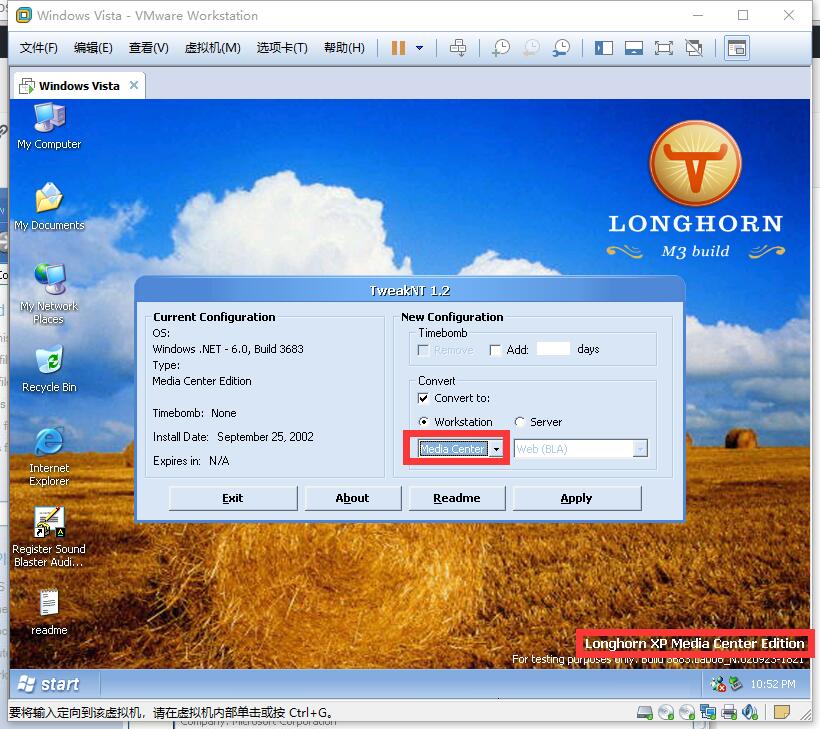Click the CD/DVD icon next to hard disk

pyautogui.click(x=666, y=712)
